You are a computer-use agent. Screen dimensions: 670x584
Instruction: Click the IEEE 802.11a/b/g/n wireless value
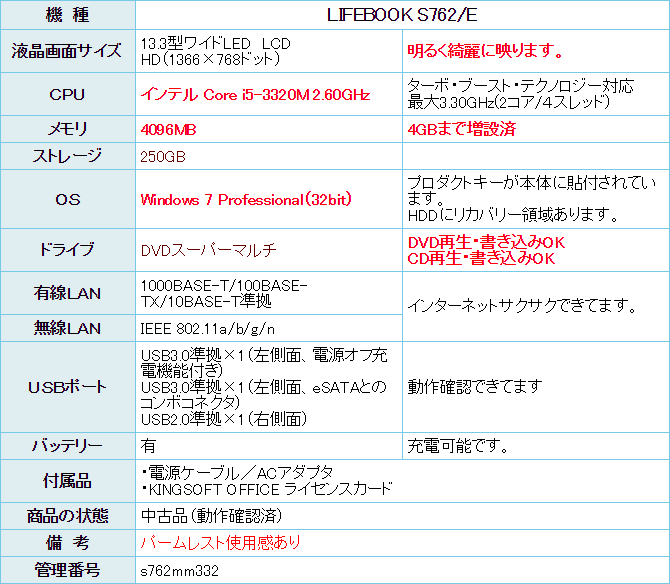[209, 329]
